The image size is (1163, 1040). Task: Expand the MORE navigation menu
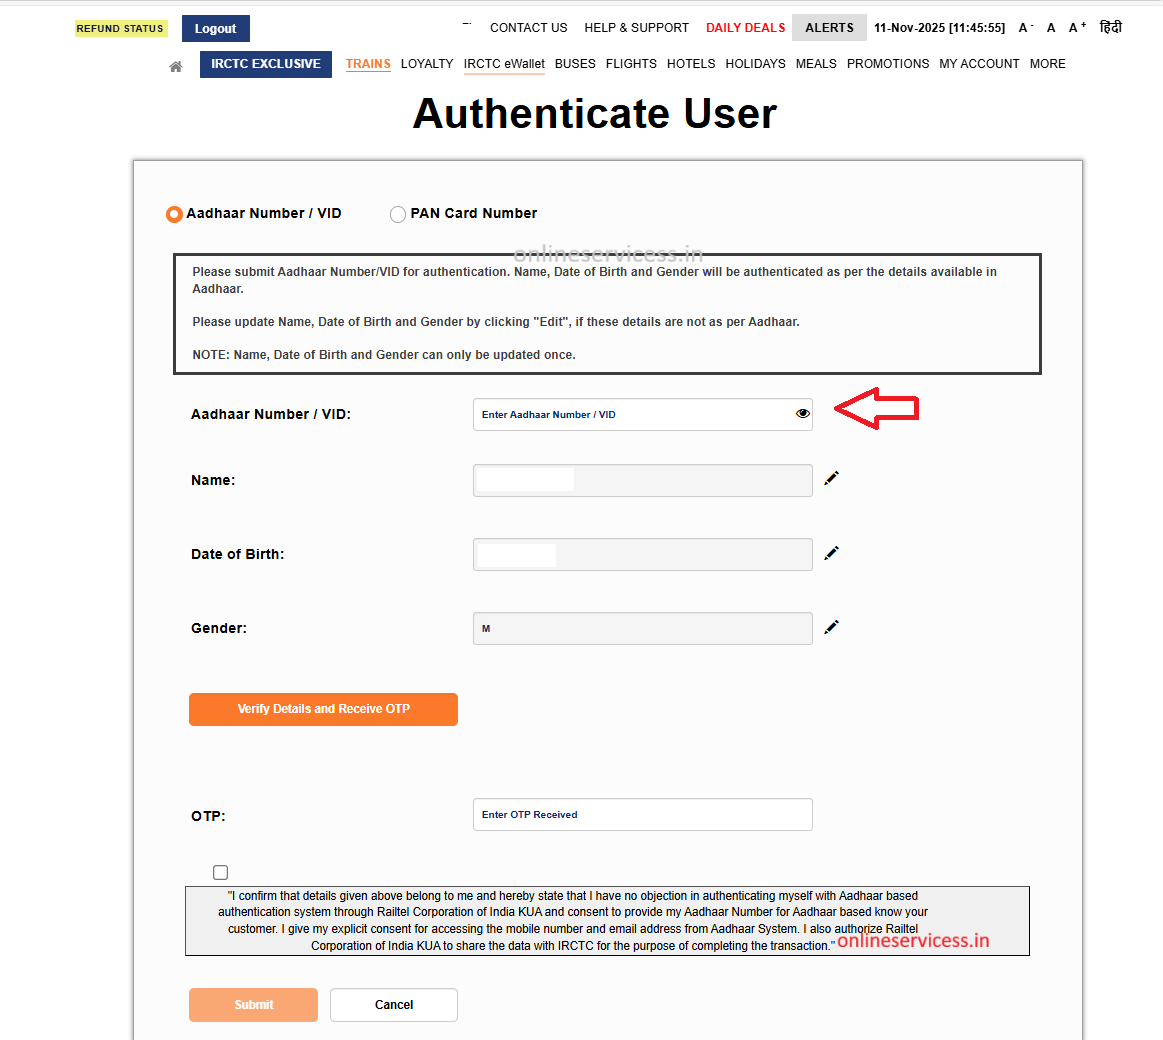coord(1047,64)
